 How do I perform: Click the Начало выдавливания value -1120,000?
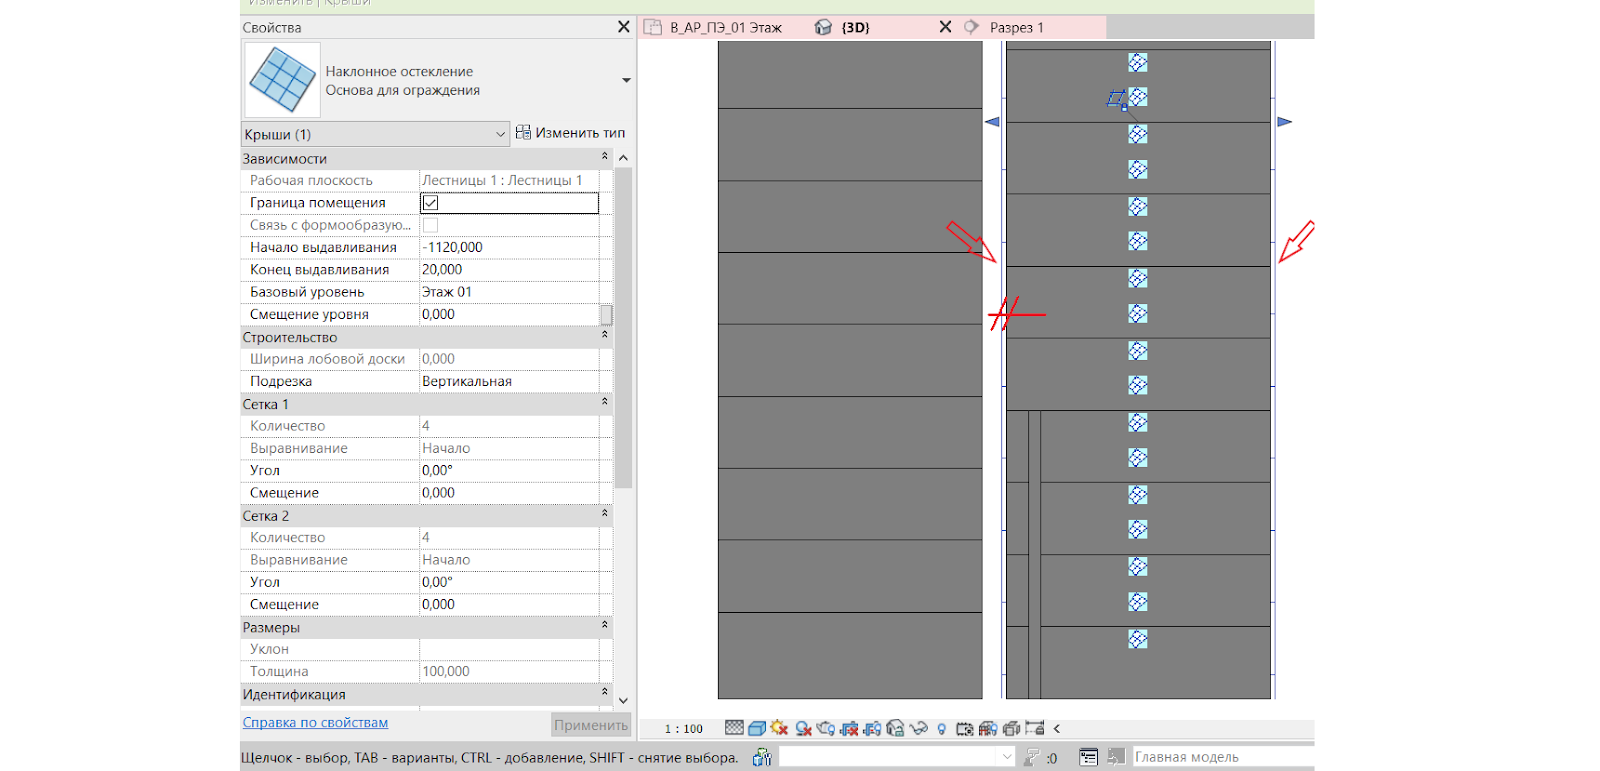(509, 247)
